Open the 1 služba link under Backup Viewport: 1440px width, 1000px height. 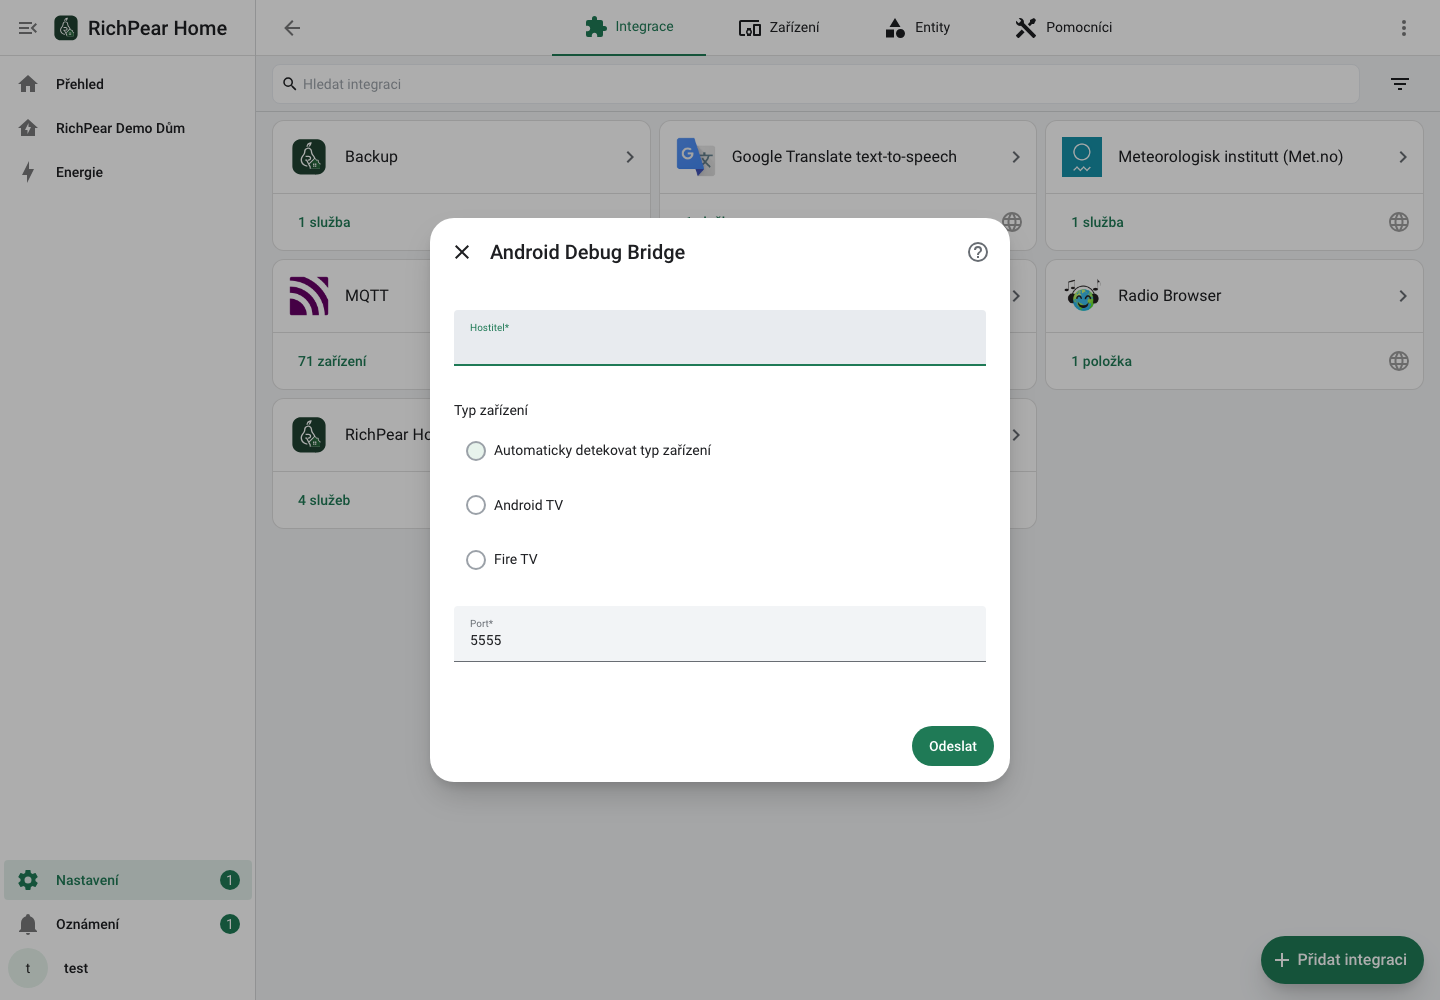click(324, 222)
